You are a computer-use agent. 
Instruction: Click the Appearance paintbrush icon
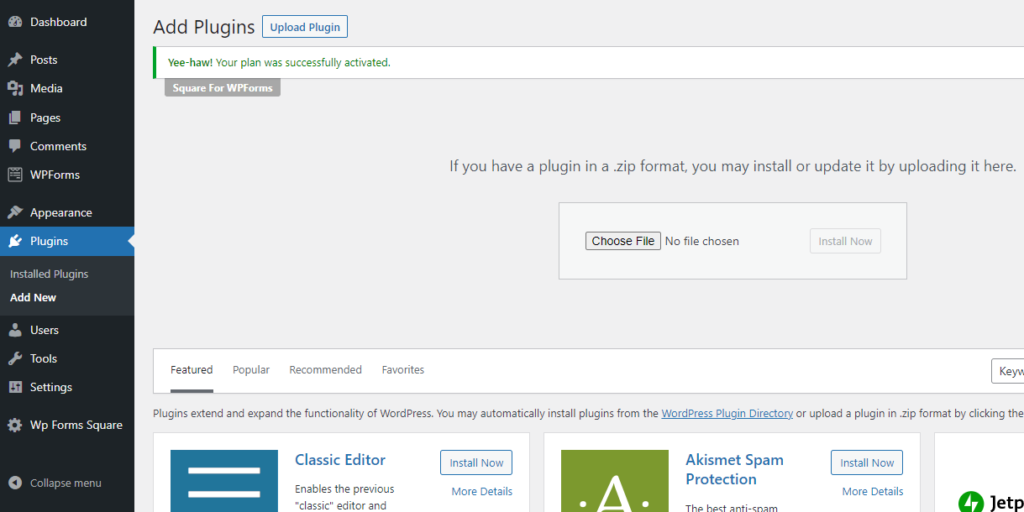pyautogui.click(x=14, y=212)
